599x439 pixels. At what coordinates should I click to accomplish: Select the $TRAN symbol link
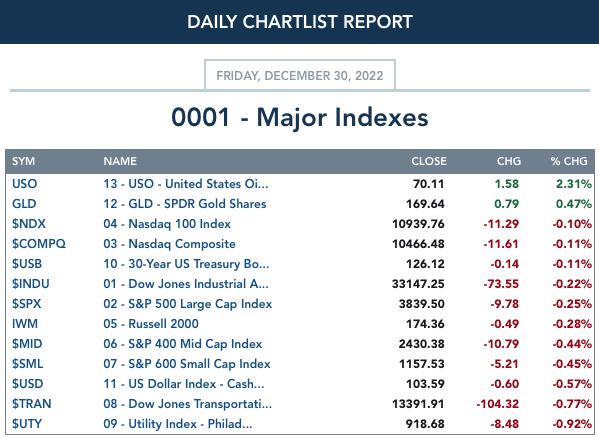pos(31,403)
